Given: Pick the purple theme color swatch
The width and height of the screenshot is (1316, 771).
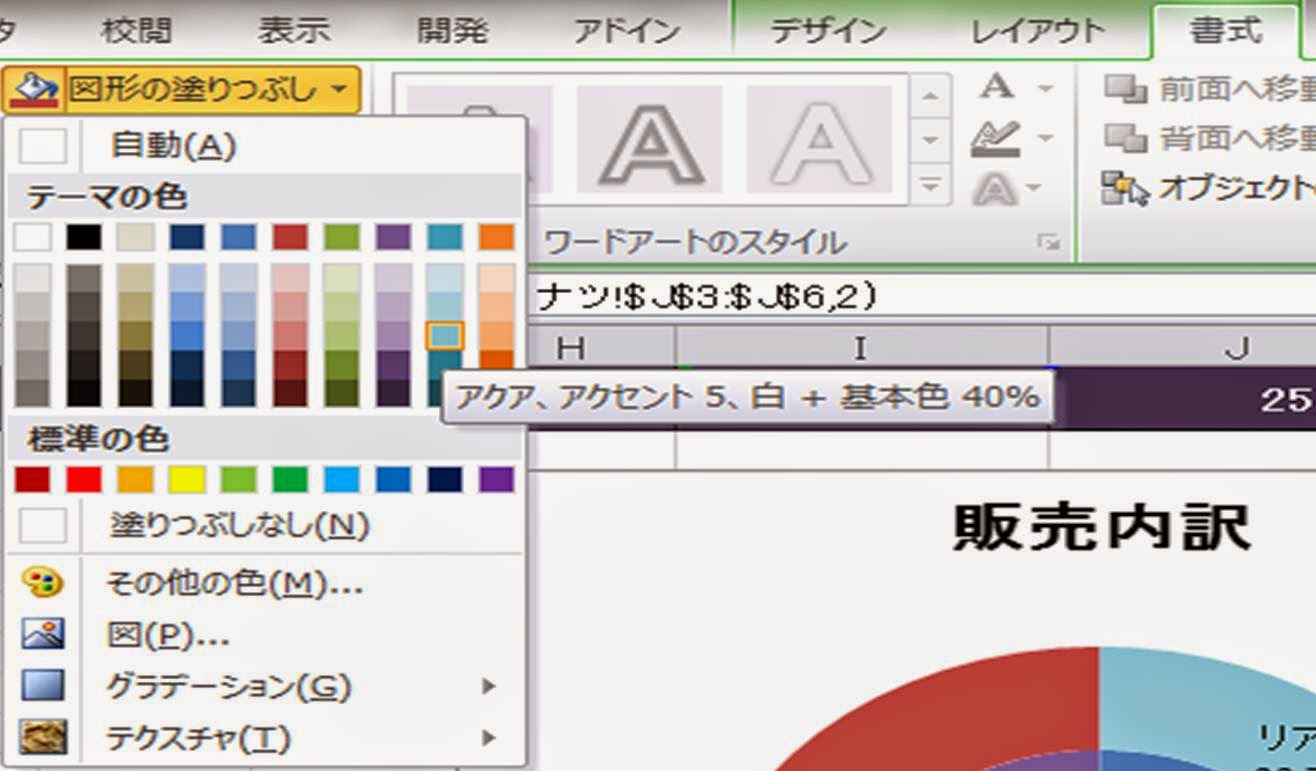Looking at the screenshot, I should coord(393,237).
